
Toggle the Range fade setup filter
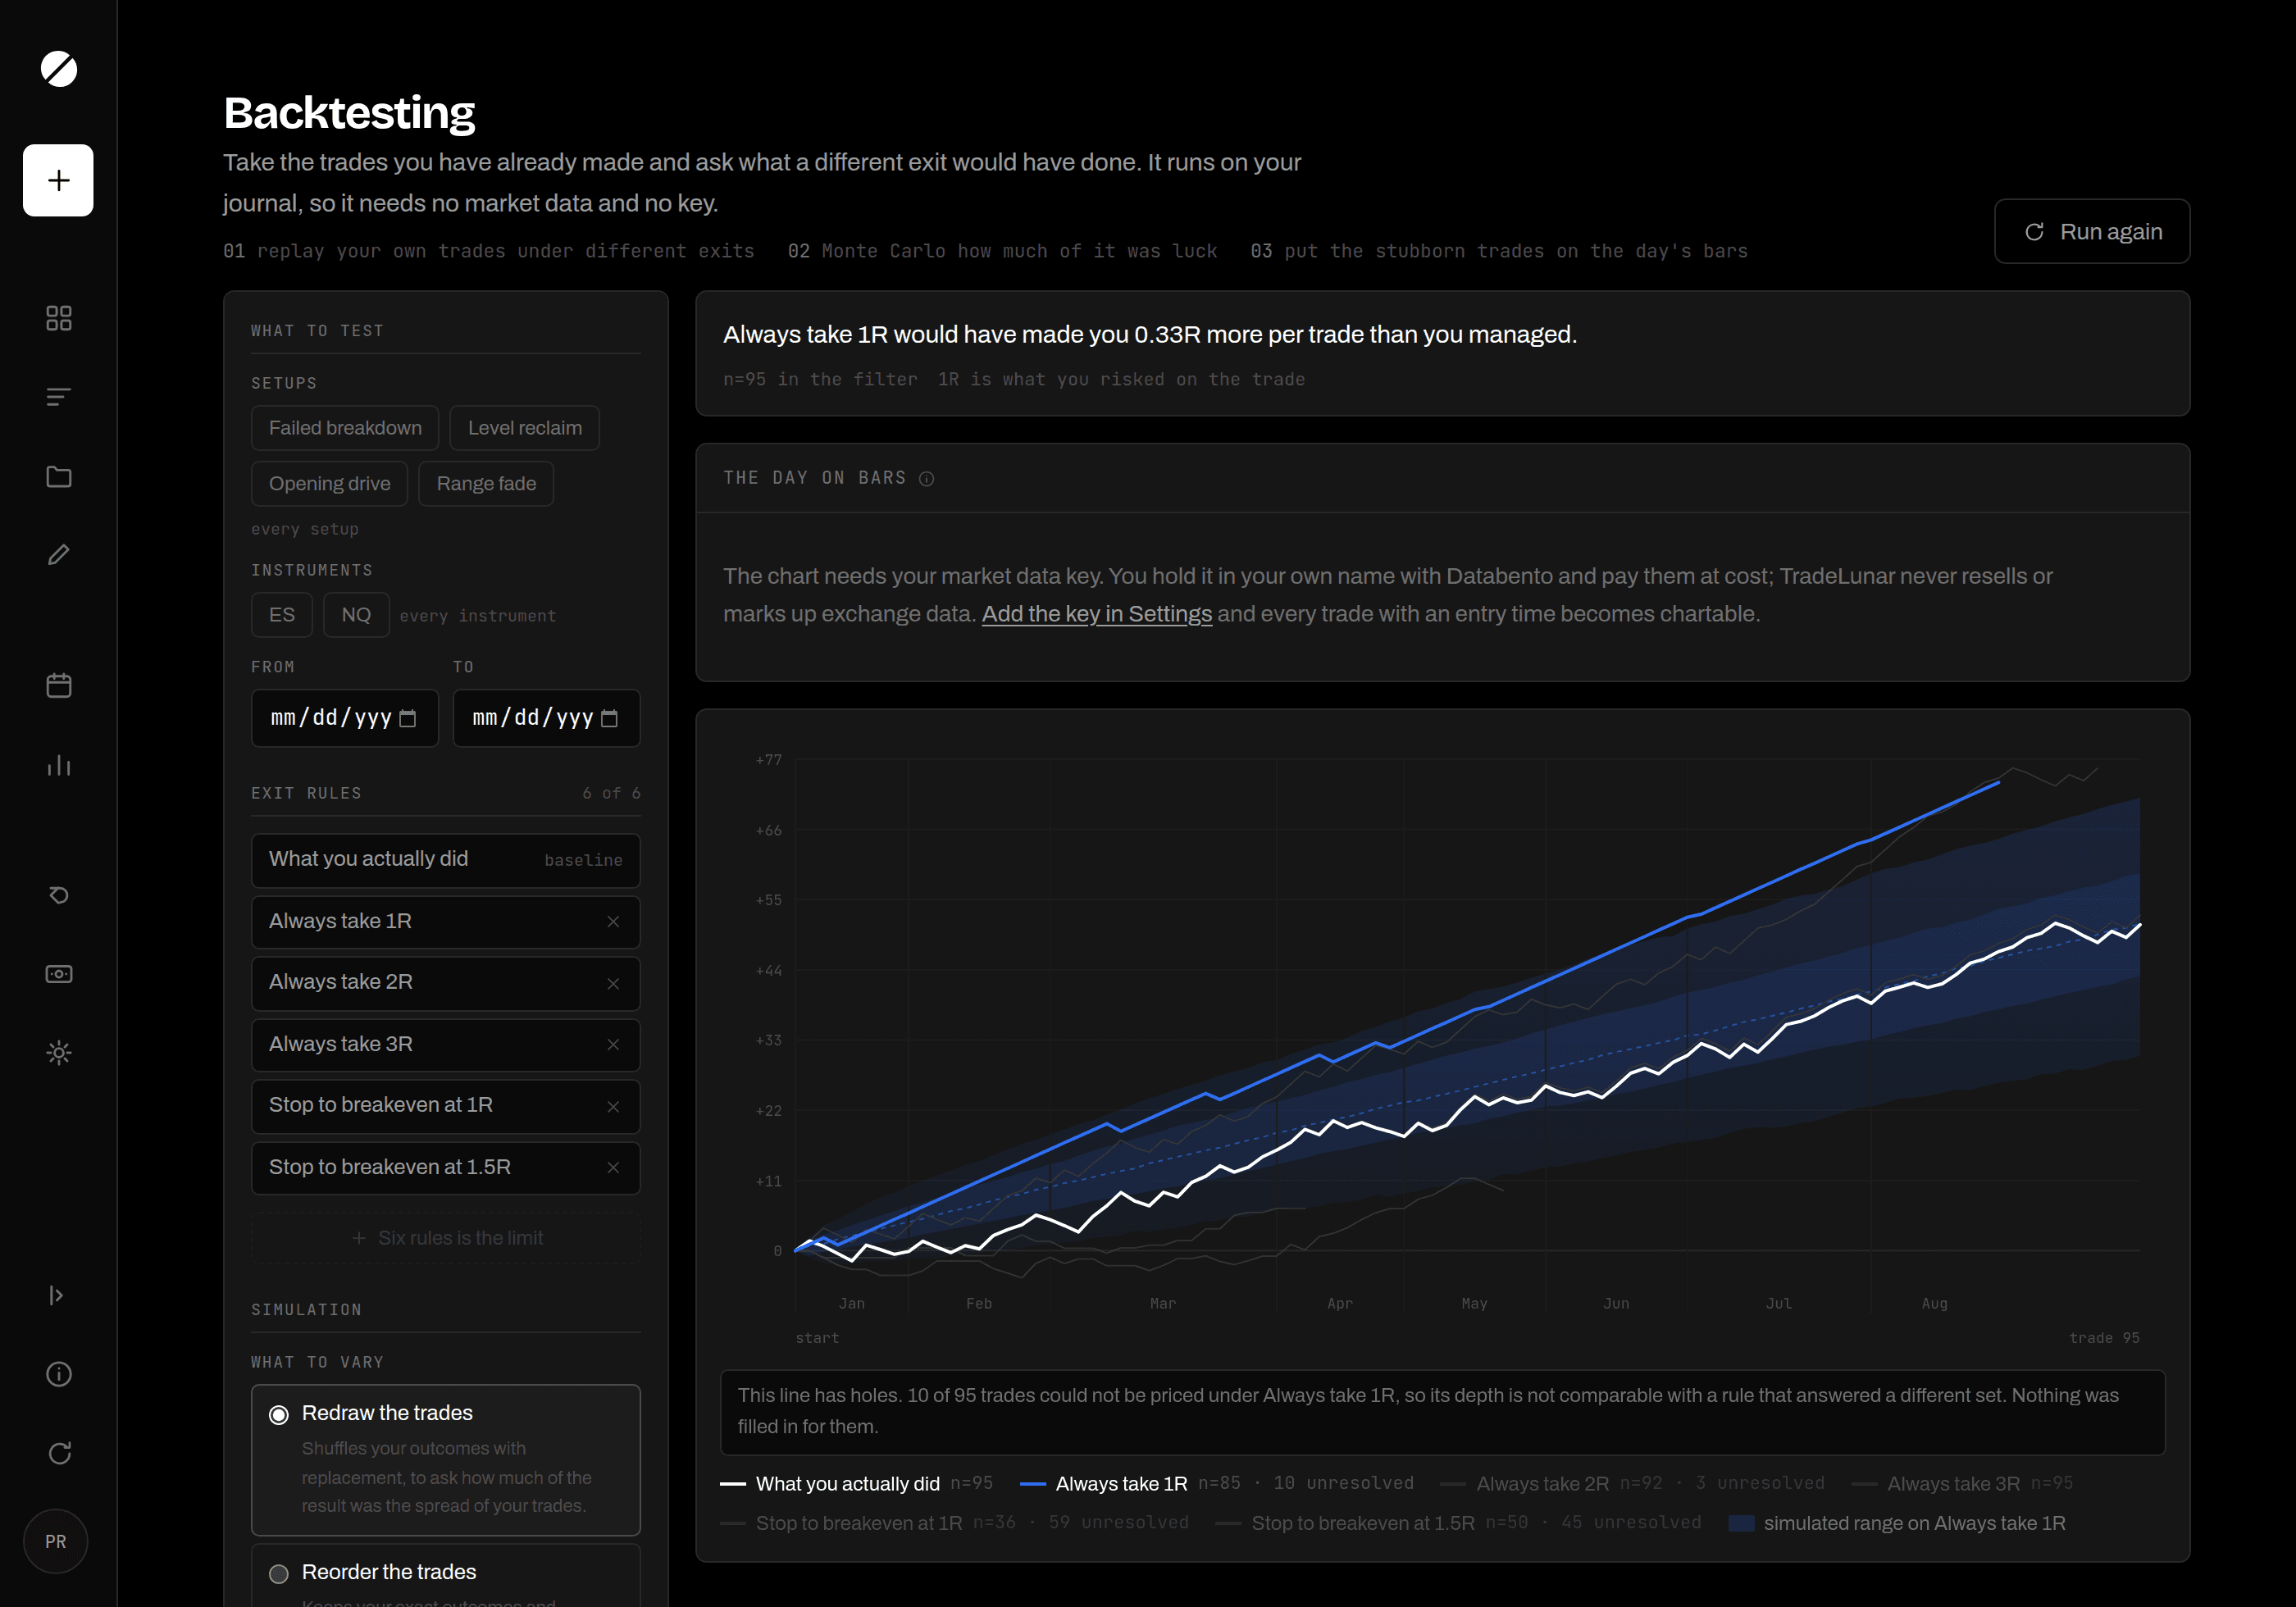486,484
